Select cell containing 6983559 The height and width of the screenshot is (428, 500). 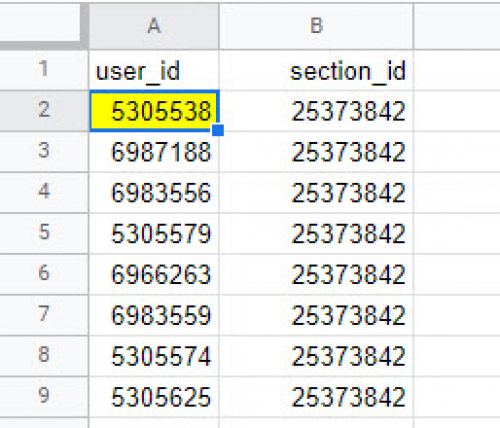(x=154, y=315)
